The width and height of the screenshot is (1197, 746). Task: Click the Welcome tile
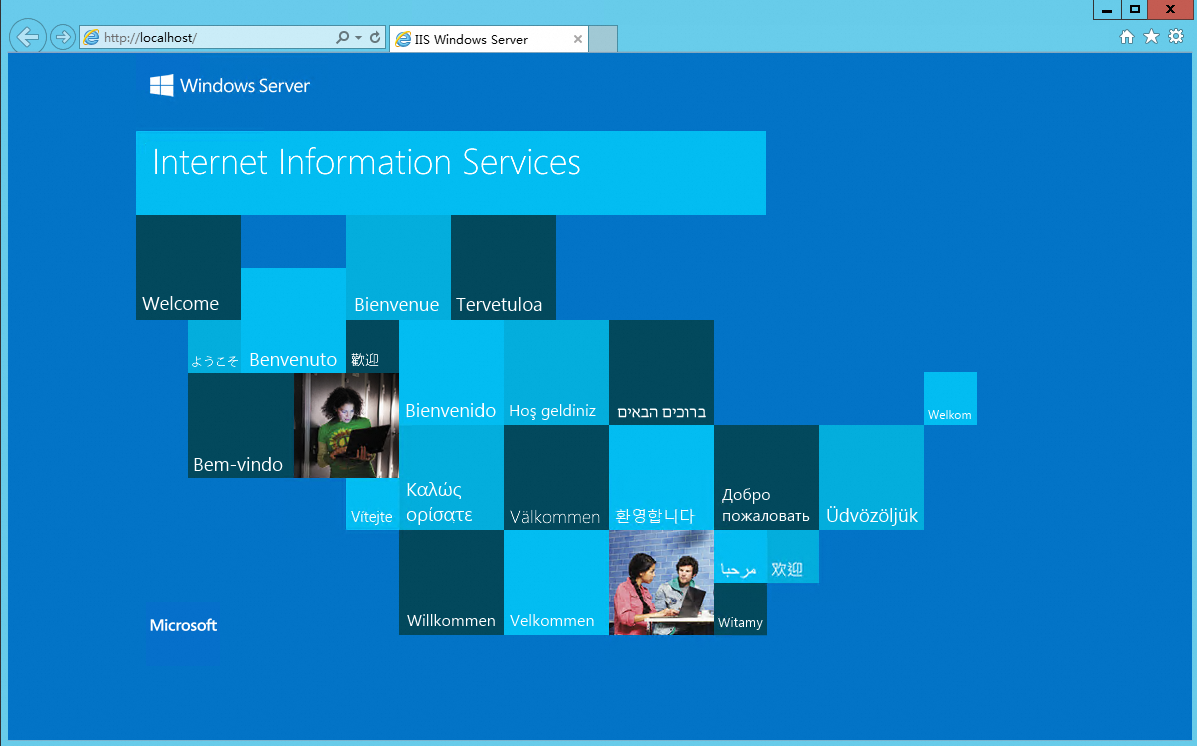[x=189, y=267]
